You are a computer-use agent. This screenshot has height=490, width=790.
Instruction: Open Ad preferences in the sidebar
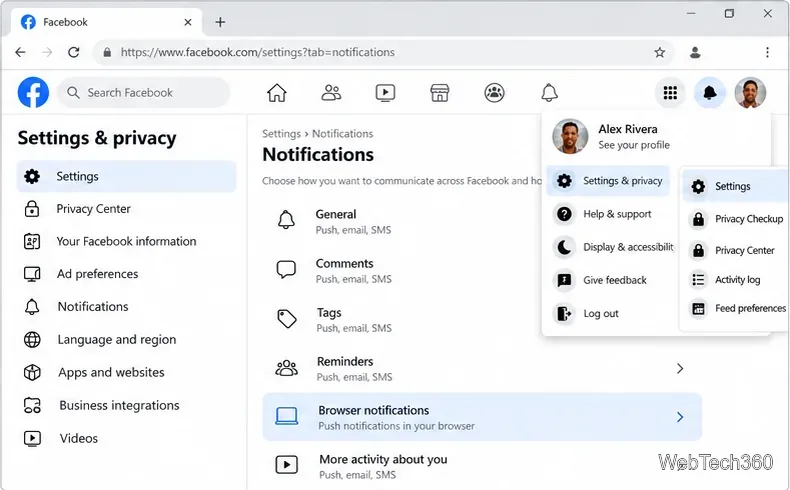pyautogui.click(x=126, y=274)
